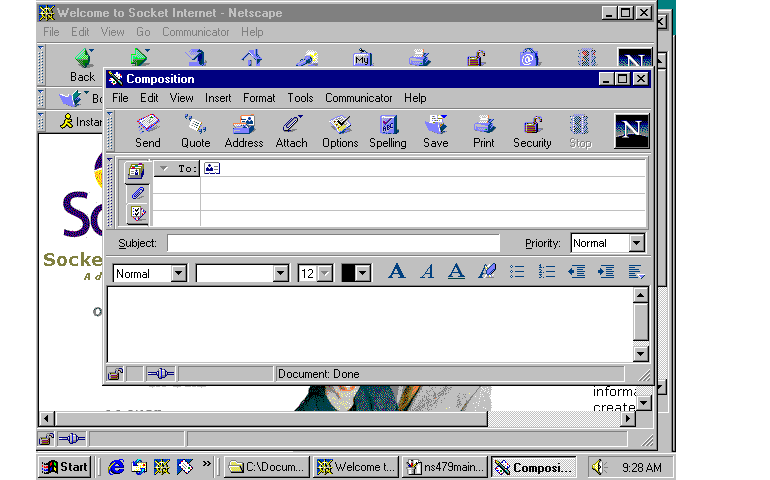
Task: Click the Netscape N logo in Composition
Action: coord(632,131)
